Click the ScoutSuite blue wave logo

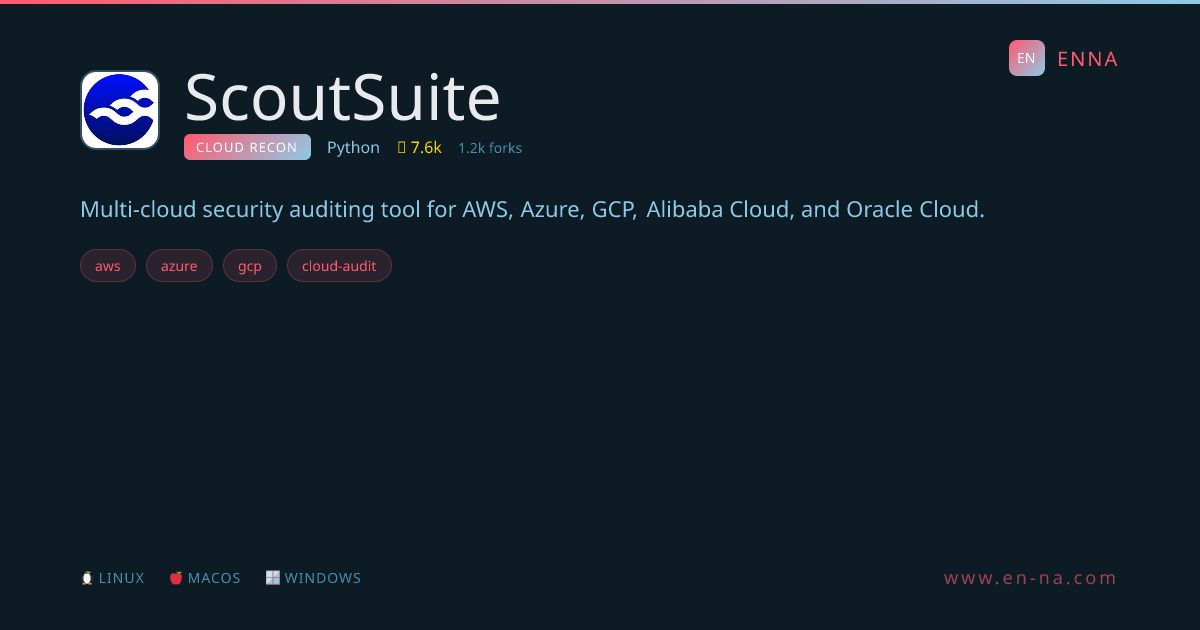[120, 110]
